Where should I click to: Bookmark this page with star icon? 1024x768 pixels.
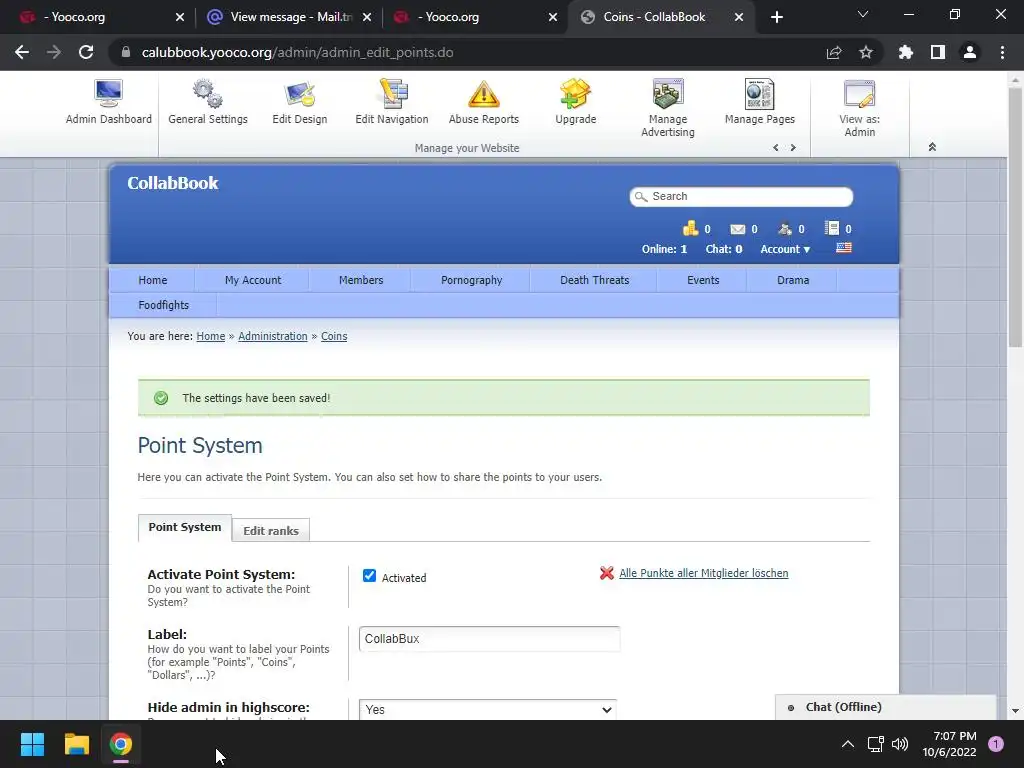865,52
